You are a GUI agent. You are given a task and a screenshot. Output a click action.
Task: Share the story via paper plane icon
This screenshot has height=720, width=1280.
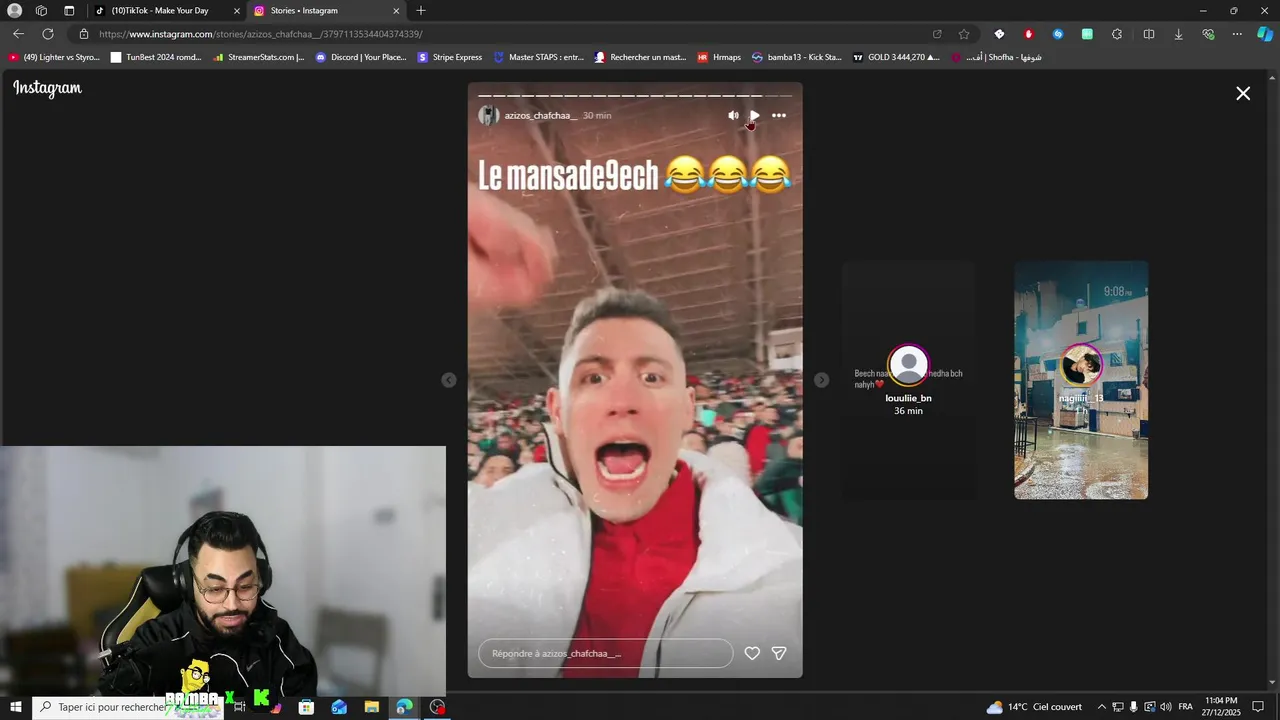pos(779,653)
